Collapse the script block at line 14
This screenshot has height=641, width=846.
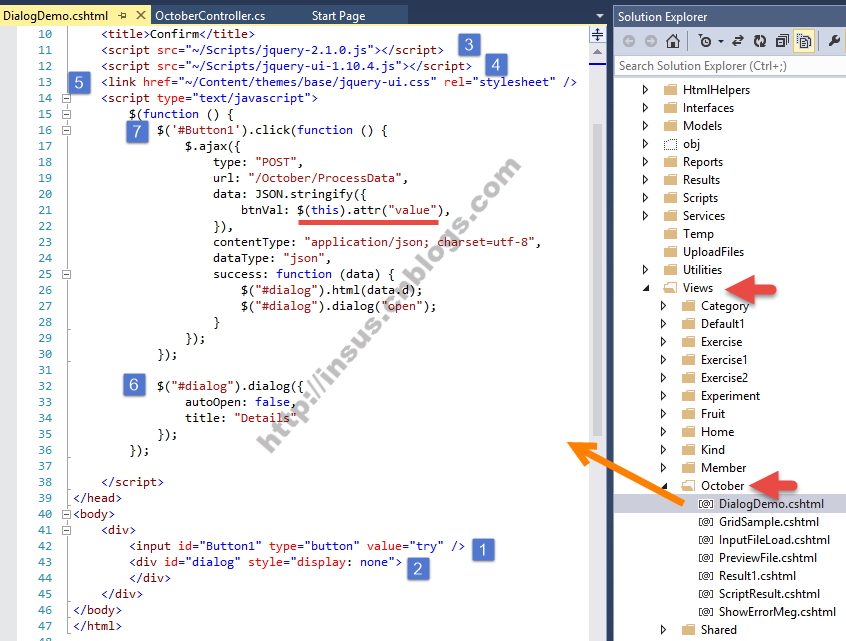[x=66, y=98]
